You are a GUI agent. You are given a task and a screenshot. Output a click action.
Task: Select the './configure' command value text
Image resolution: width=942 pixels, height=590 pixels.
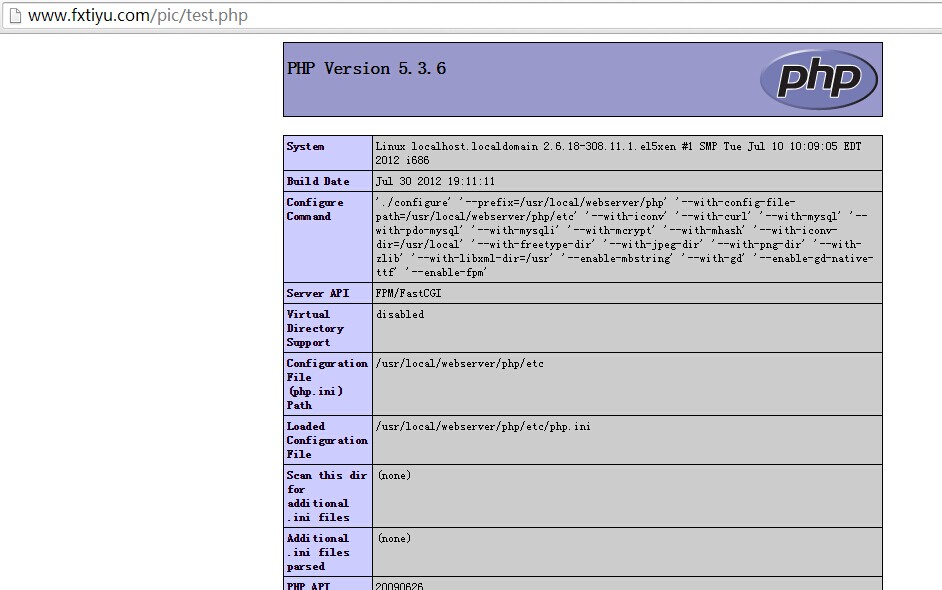[x=624, y=237]
